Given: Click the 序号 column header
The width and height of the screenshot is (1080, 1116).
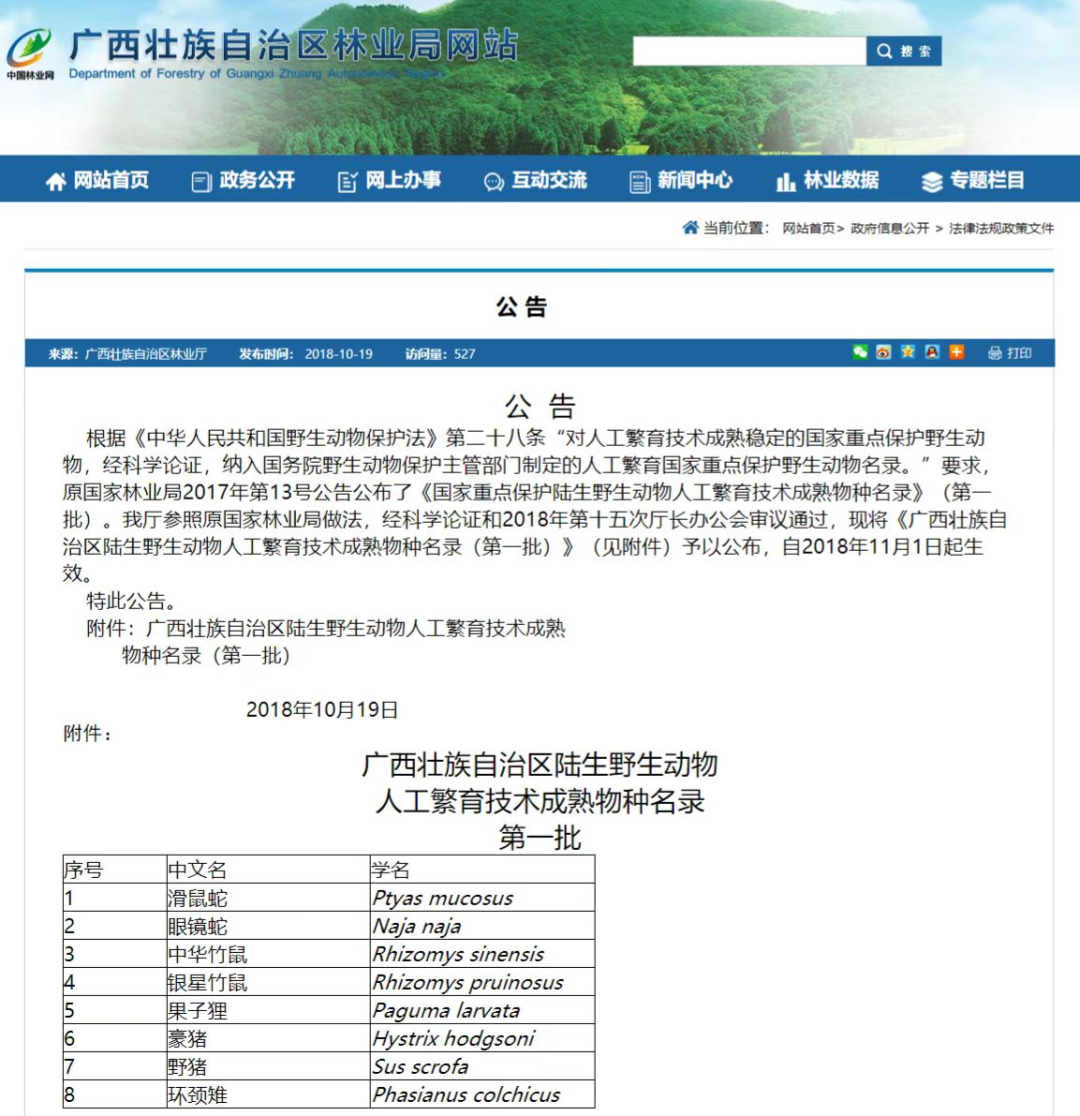Looking at the screenshot, I should point(115,870).
